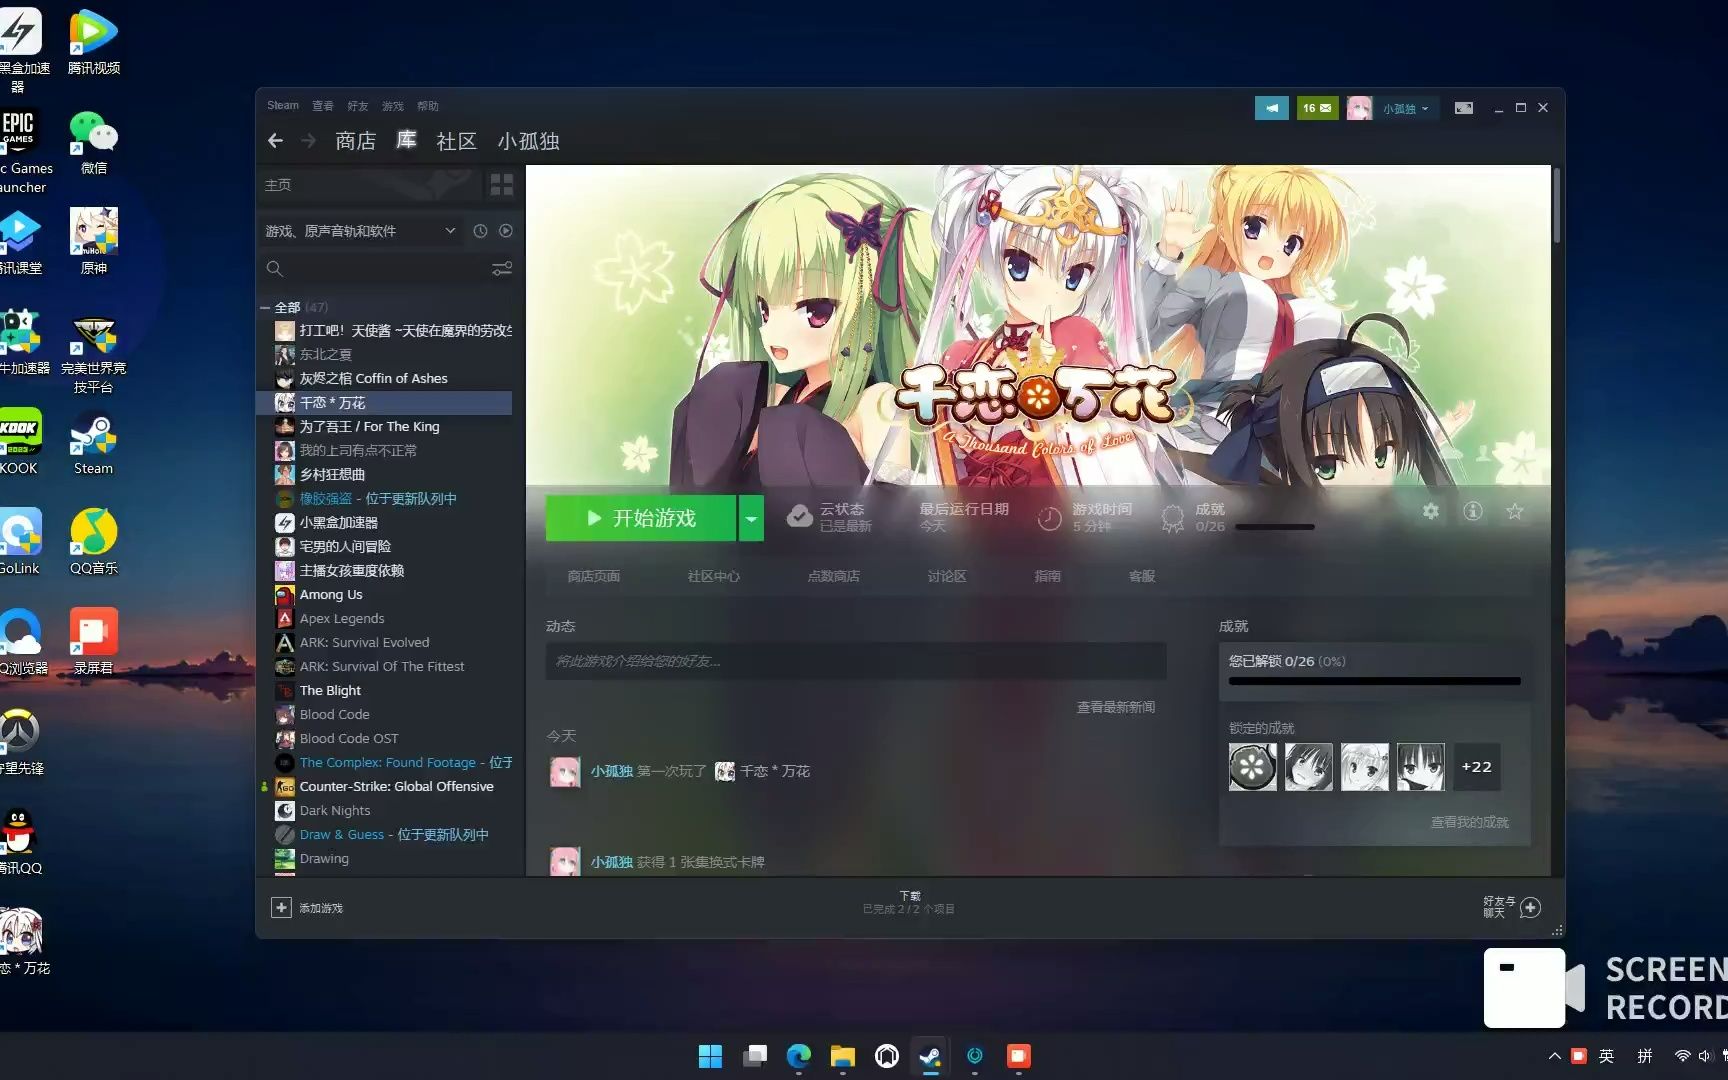Click the Steam icon in the taskbar
1728x1080 pixels.
pyautogui.click(x=930, y=1056)
